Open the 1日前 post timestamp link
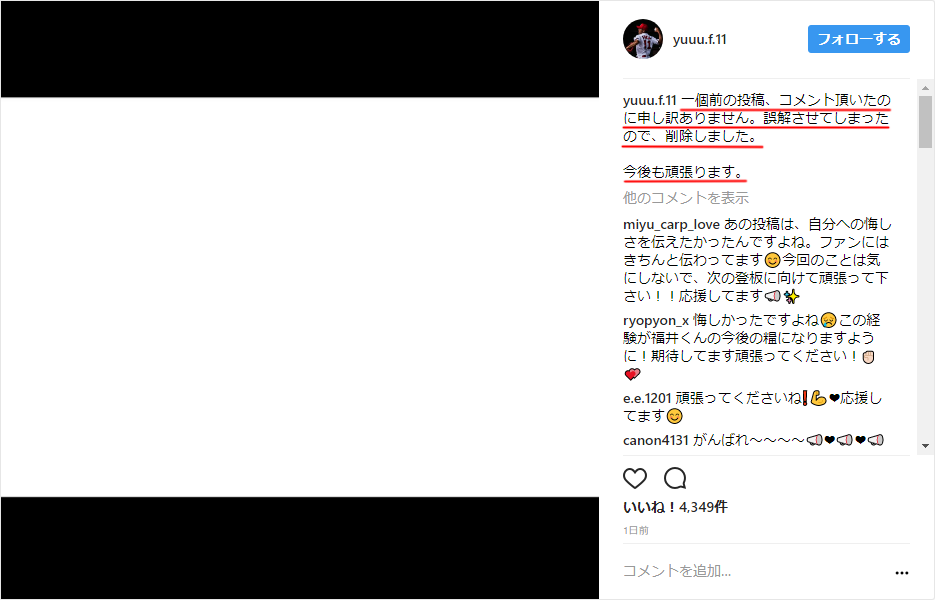The image size is (935, 600). coord(636,530)
